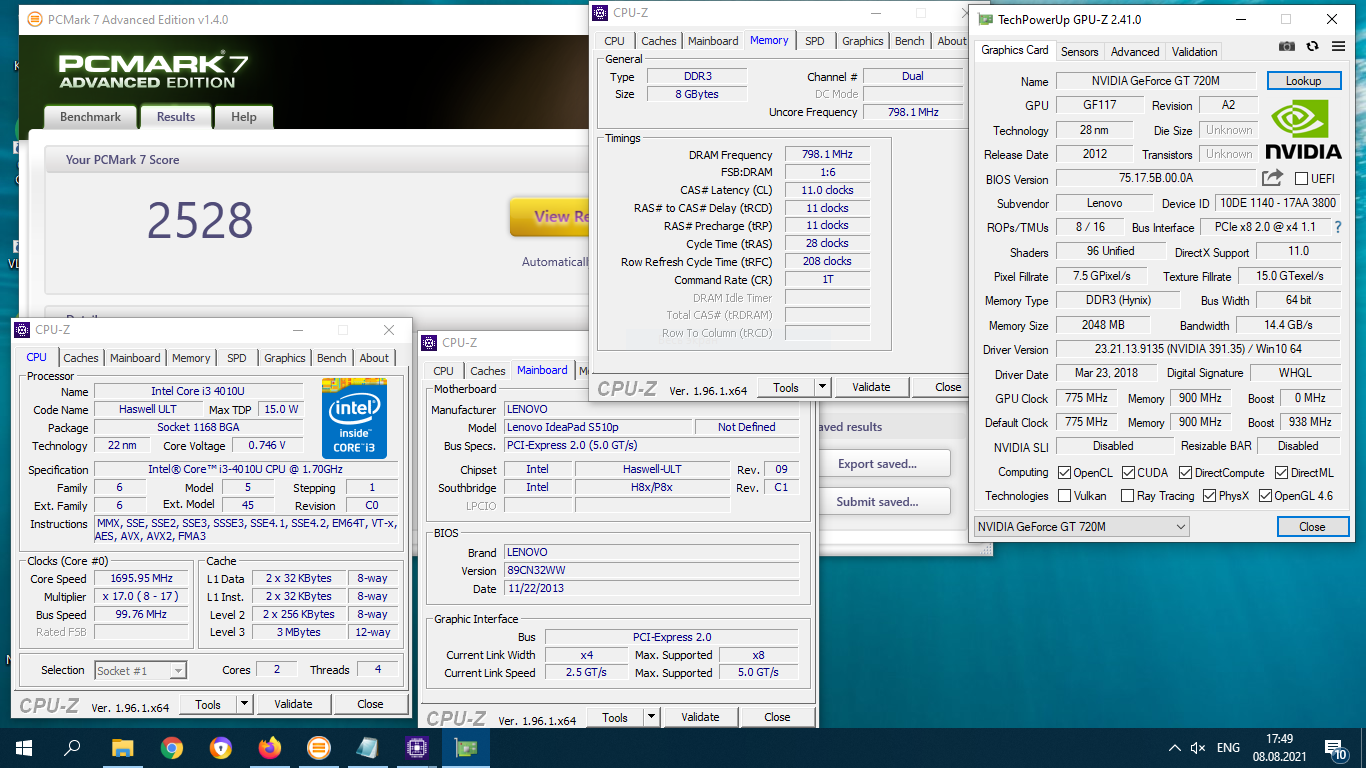Click the Driver Version value in GPU-Z
1366x768 pixels.
coord(1198,349)
